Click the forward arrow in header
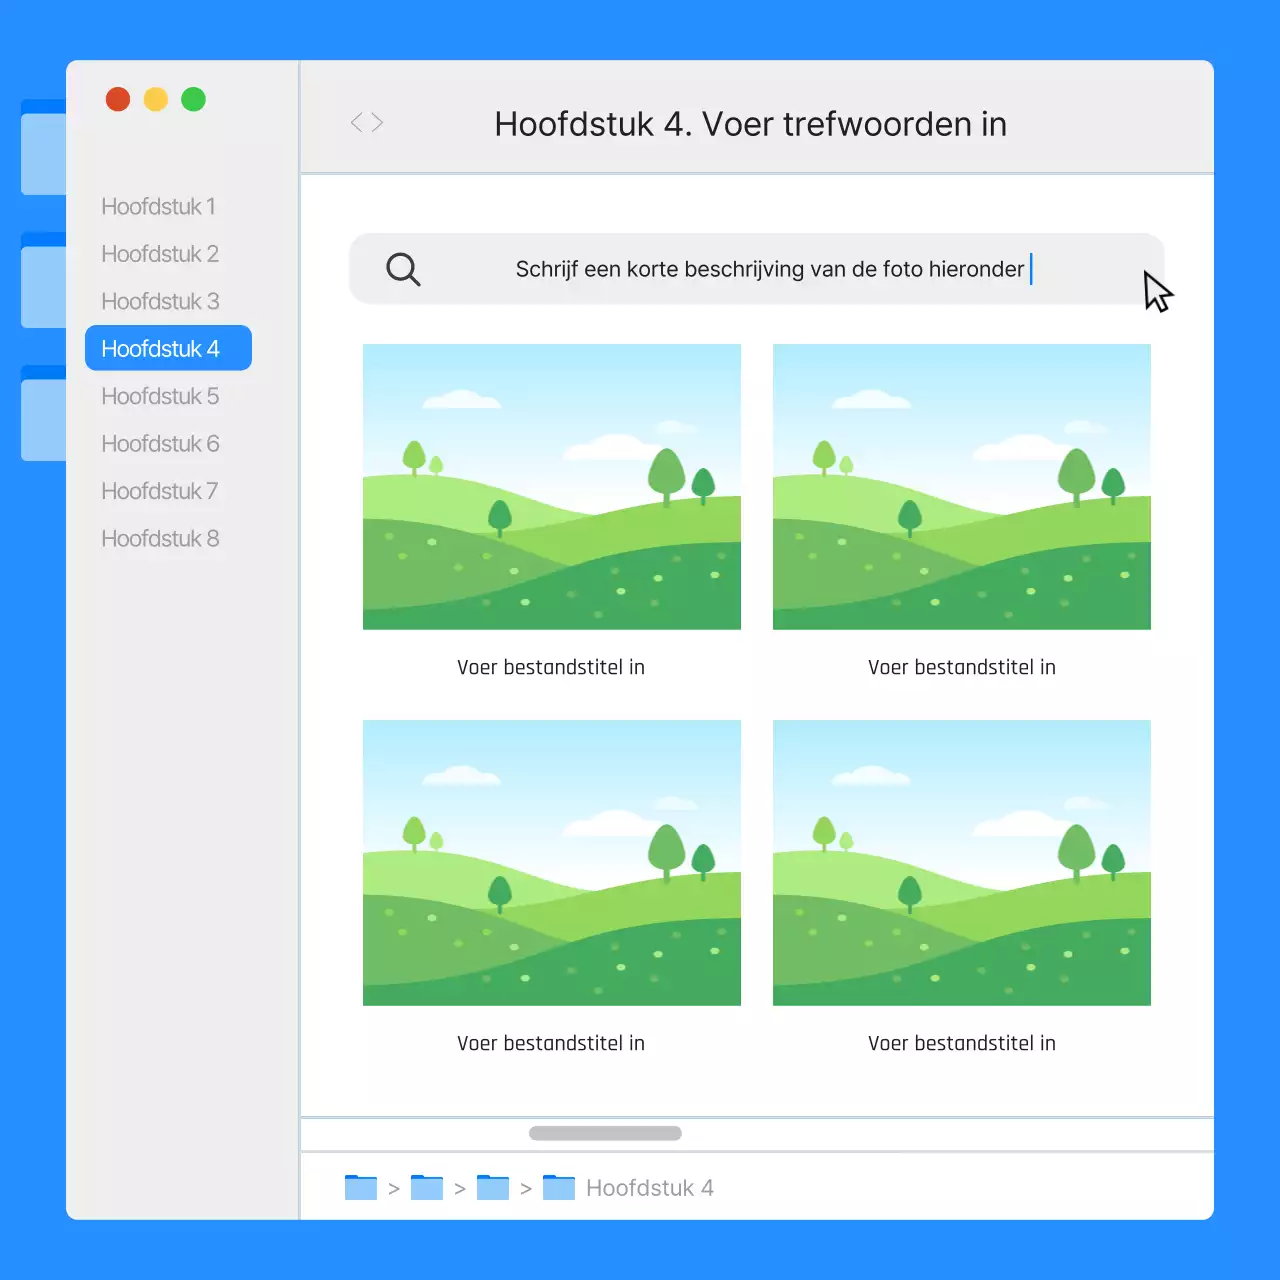Image resolution: width=1280 pixels, height=1280 pixels. (377, 122)
